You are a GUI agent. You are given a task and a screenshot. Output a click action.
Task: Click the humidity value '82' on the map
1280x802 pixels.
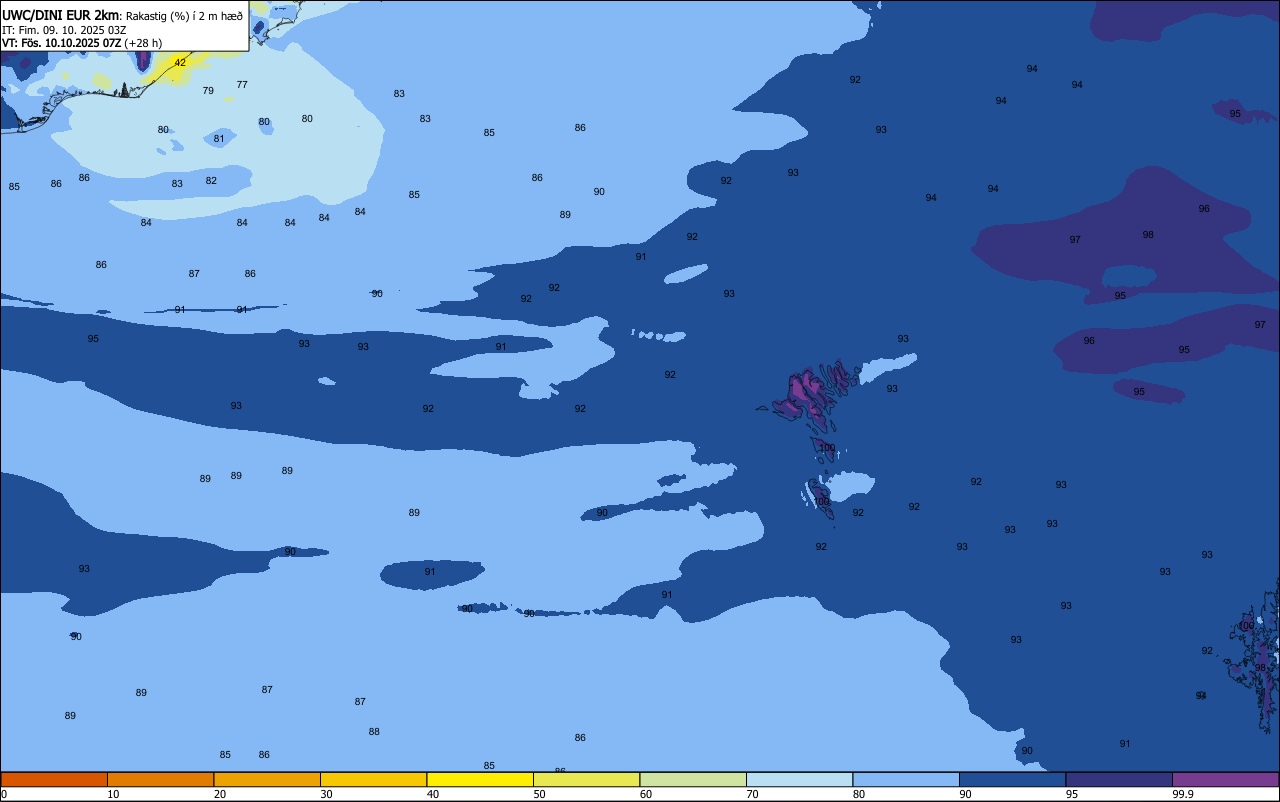pyautogui.click(x=211, y=181)
